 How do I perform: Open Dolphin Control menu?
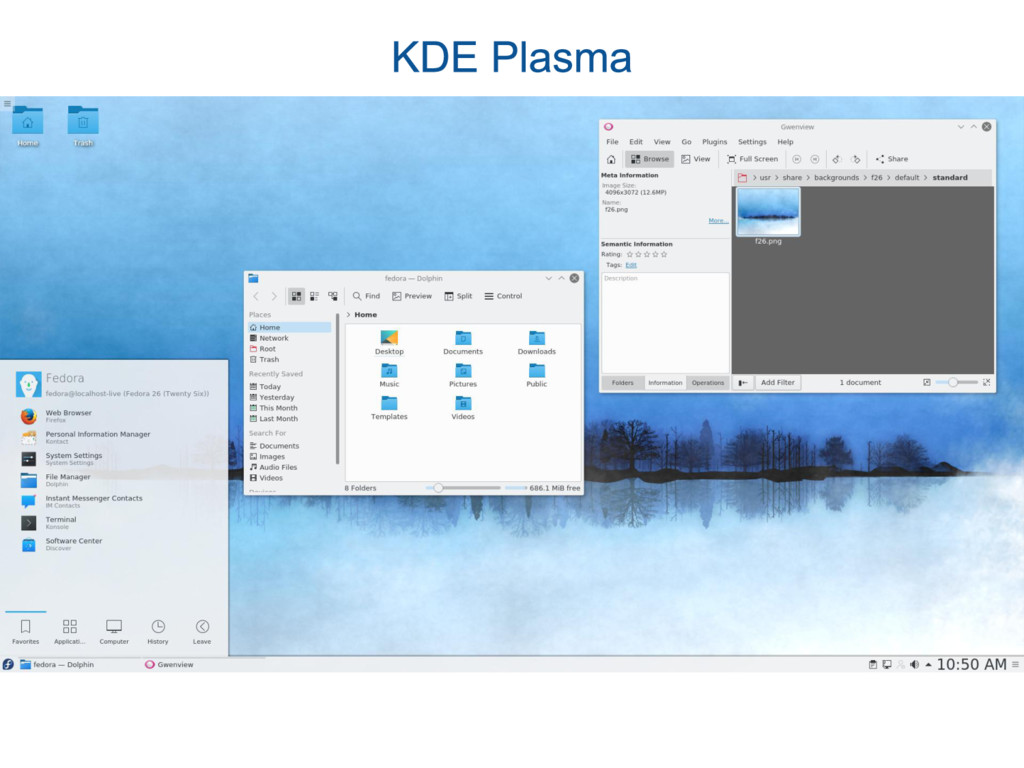click(x=503, y=296)
